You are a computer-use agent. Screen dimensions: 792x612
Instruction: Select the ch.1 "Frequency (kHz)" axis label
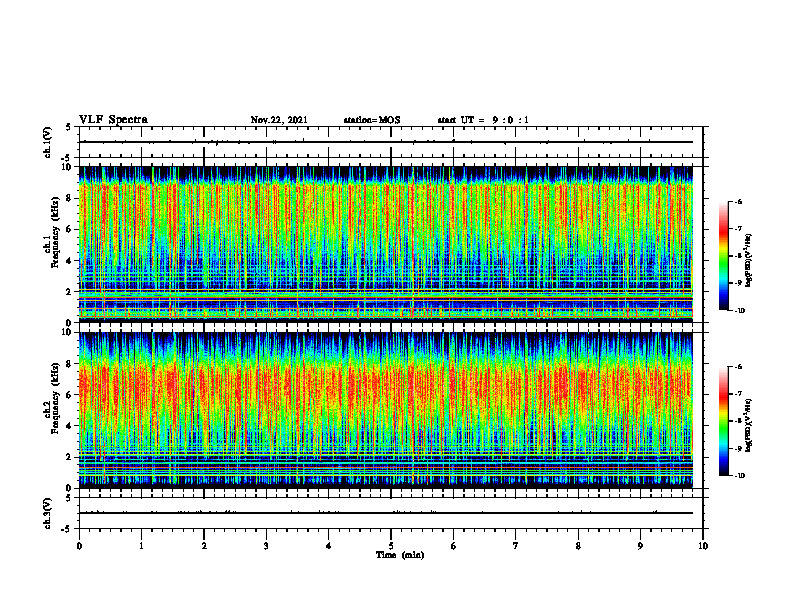pyautogui.click(x=55, y=232)
